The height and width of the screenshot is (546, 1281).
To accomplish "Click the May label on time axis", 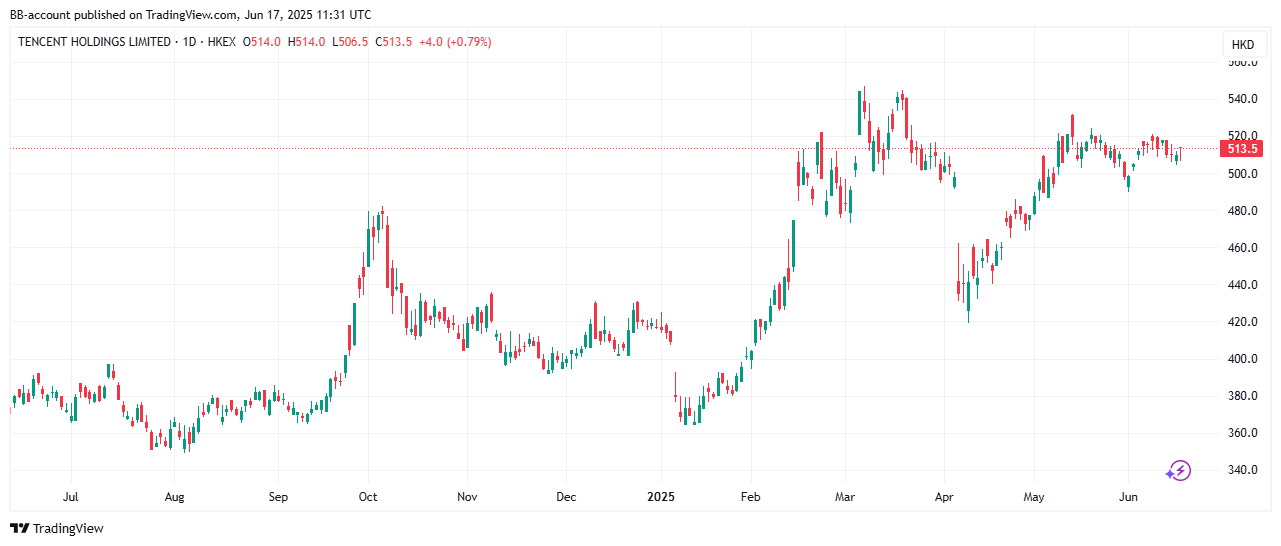I will coord(1035,496).
